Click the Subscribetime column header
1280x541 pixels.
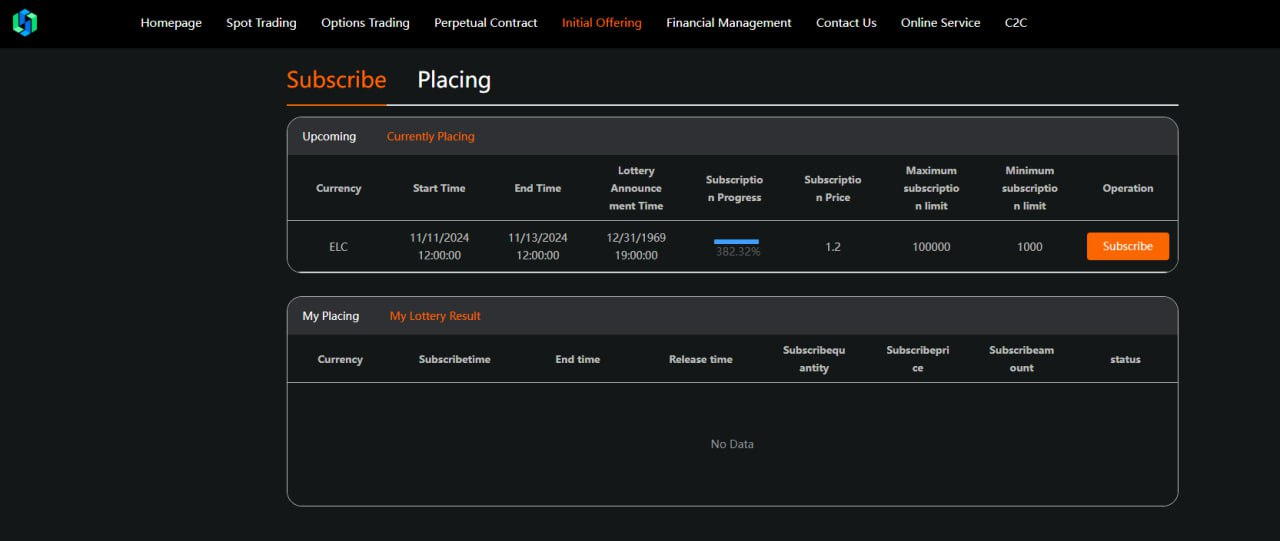coord(455,359)
